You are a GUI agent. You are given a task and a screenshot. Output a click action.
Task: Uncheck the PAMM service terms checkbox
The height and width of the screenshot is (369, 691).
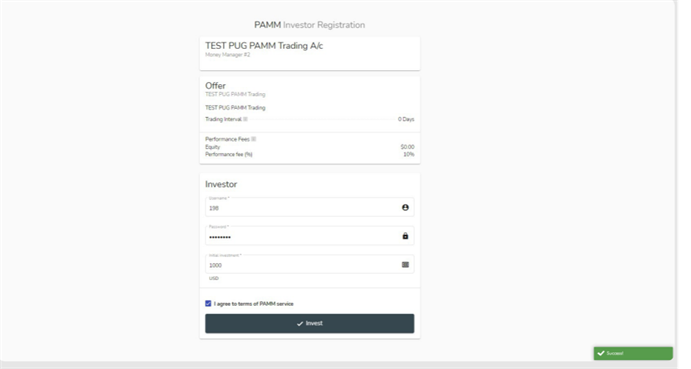pos(208,303)
